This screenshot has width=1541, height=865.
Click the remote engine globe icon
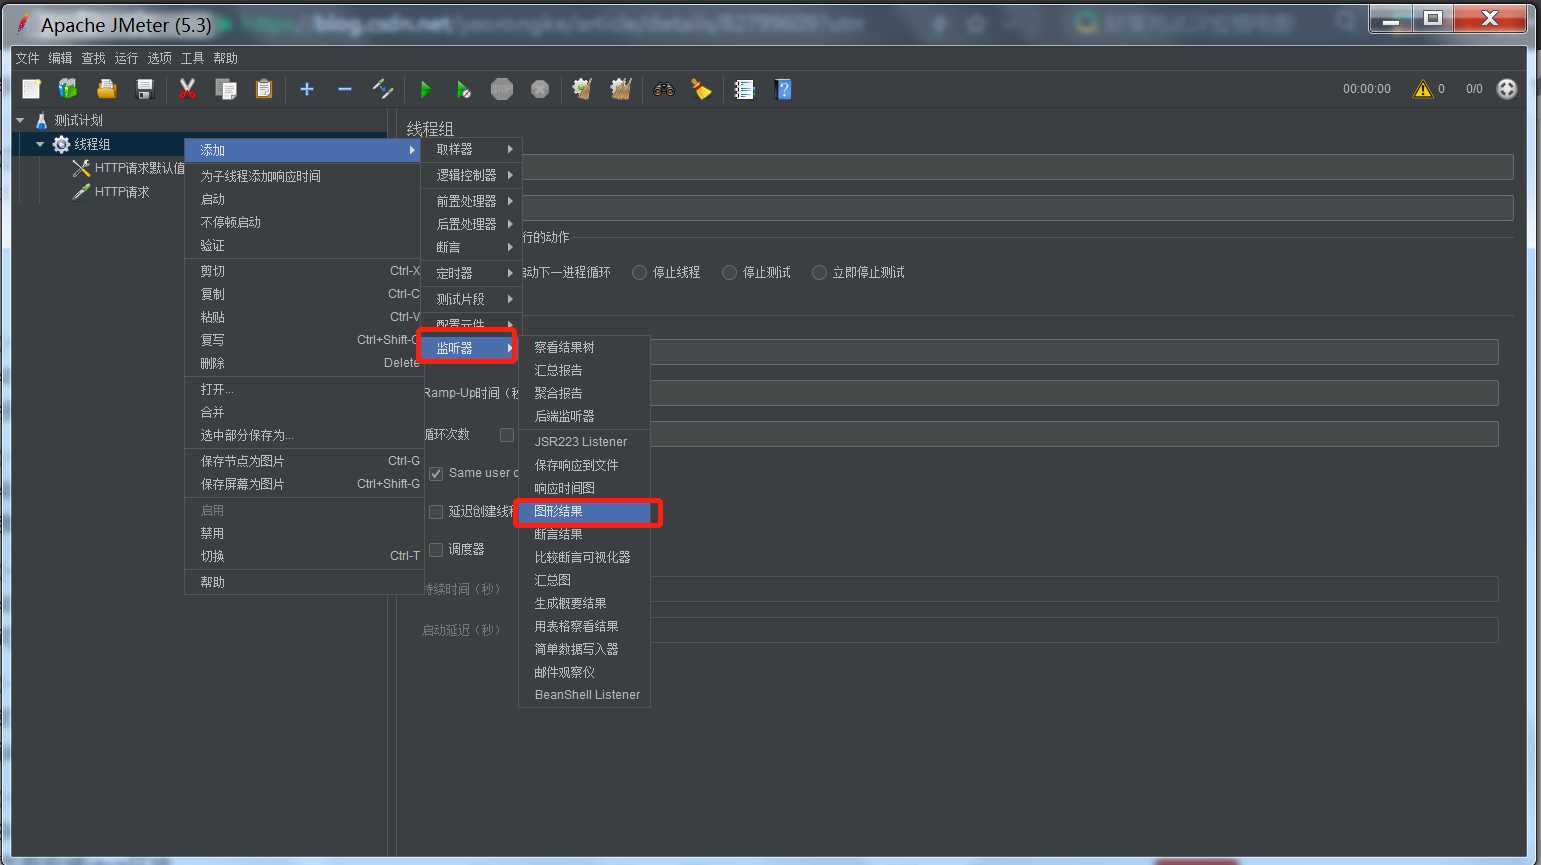pos(1507,89)
